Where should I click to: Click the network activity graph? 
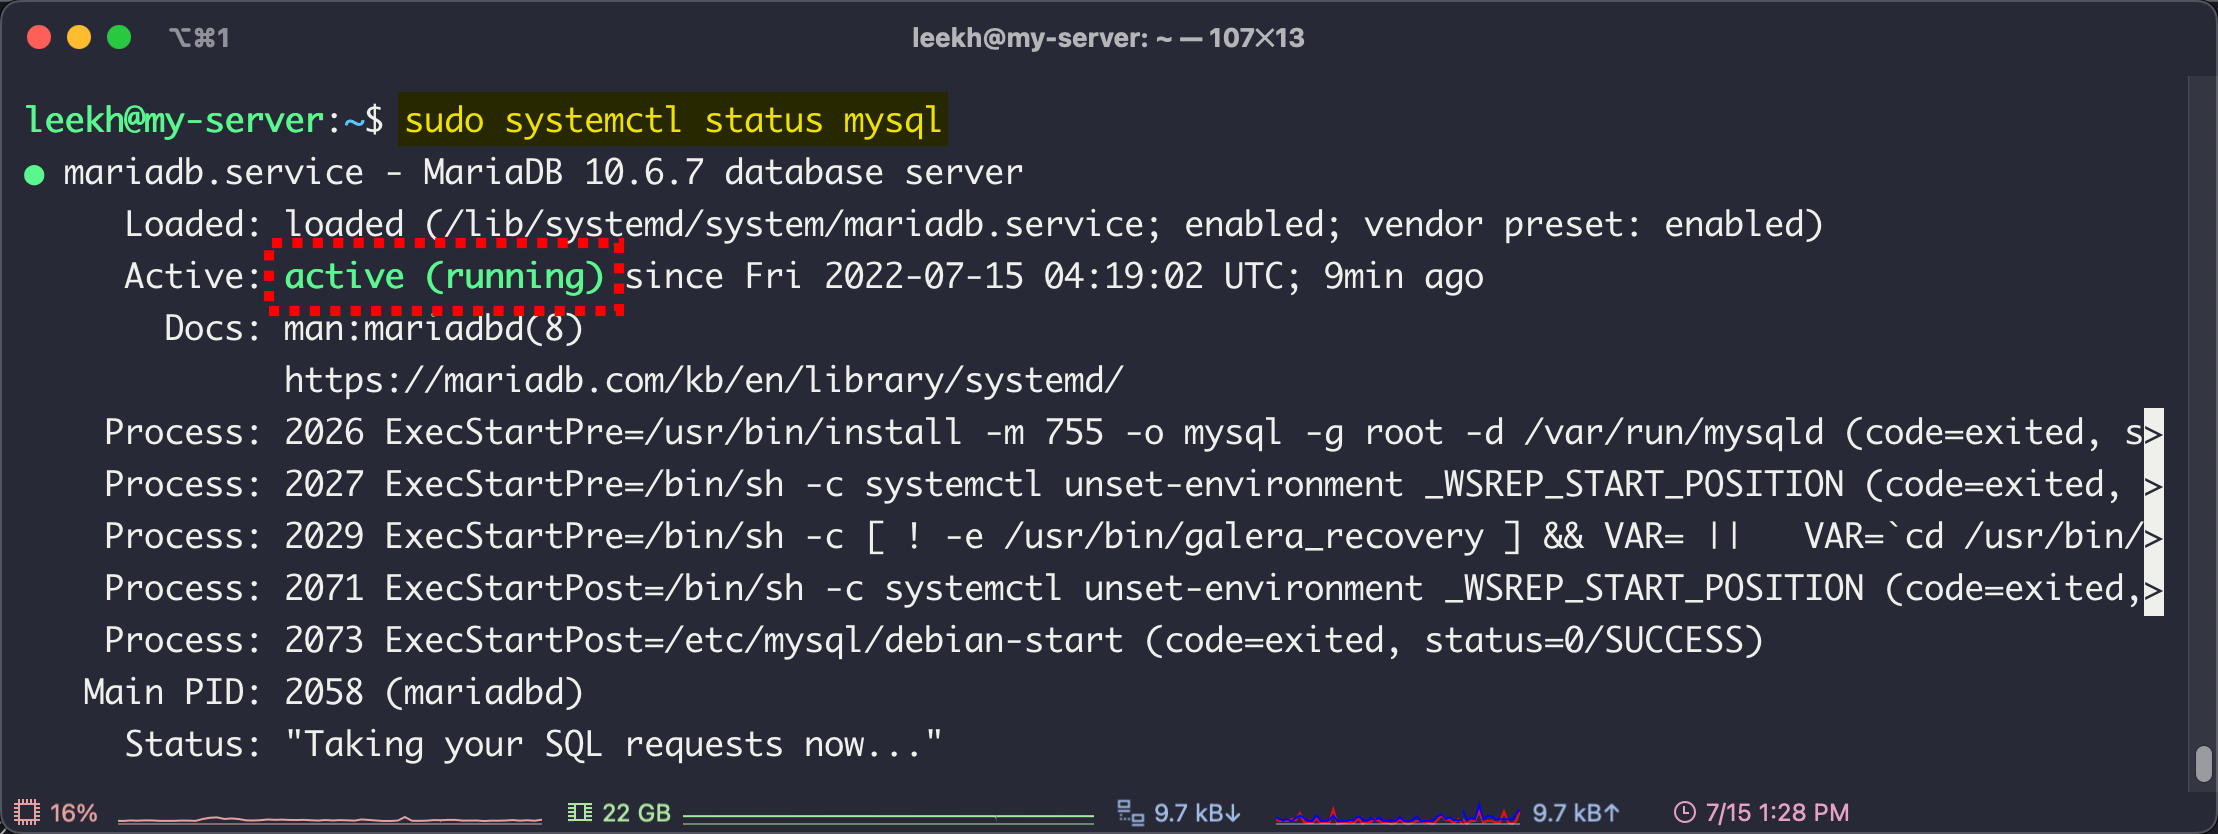point(1398,815)
